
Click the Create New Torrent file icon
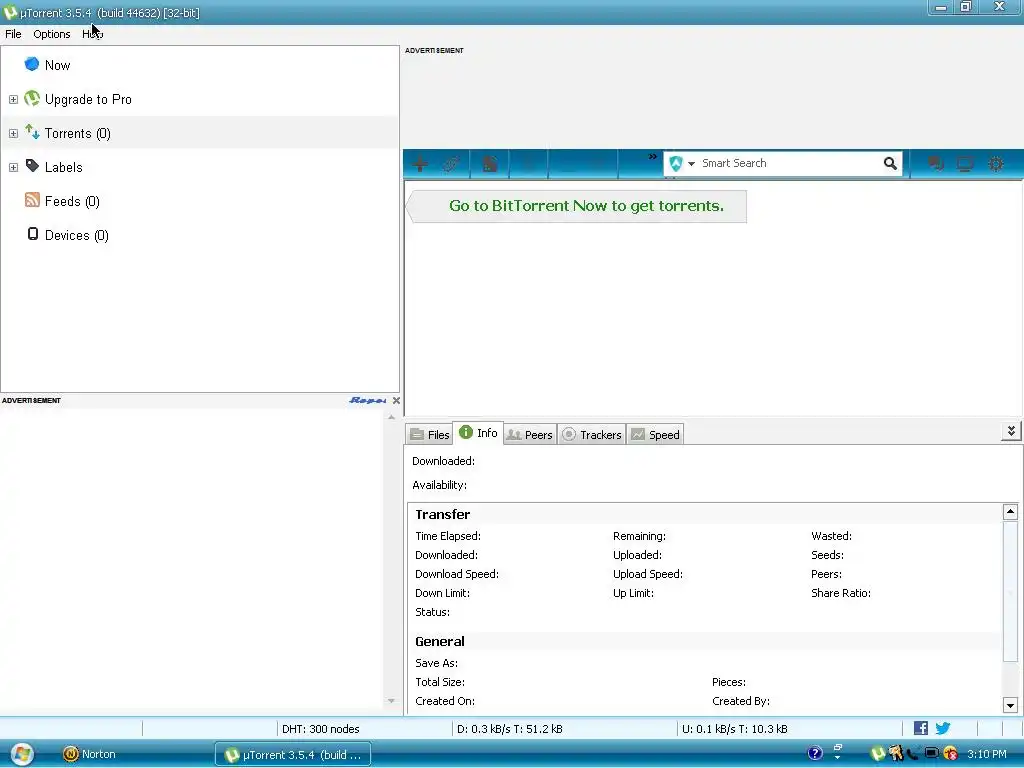click(x=489, y=163)
